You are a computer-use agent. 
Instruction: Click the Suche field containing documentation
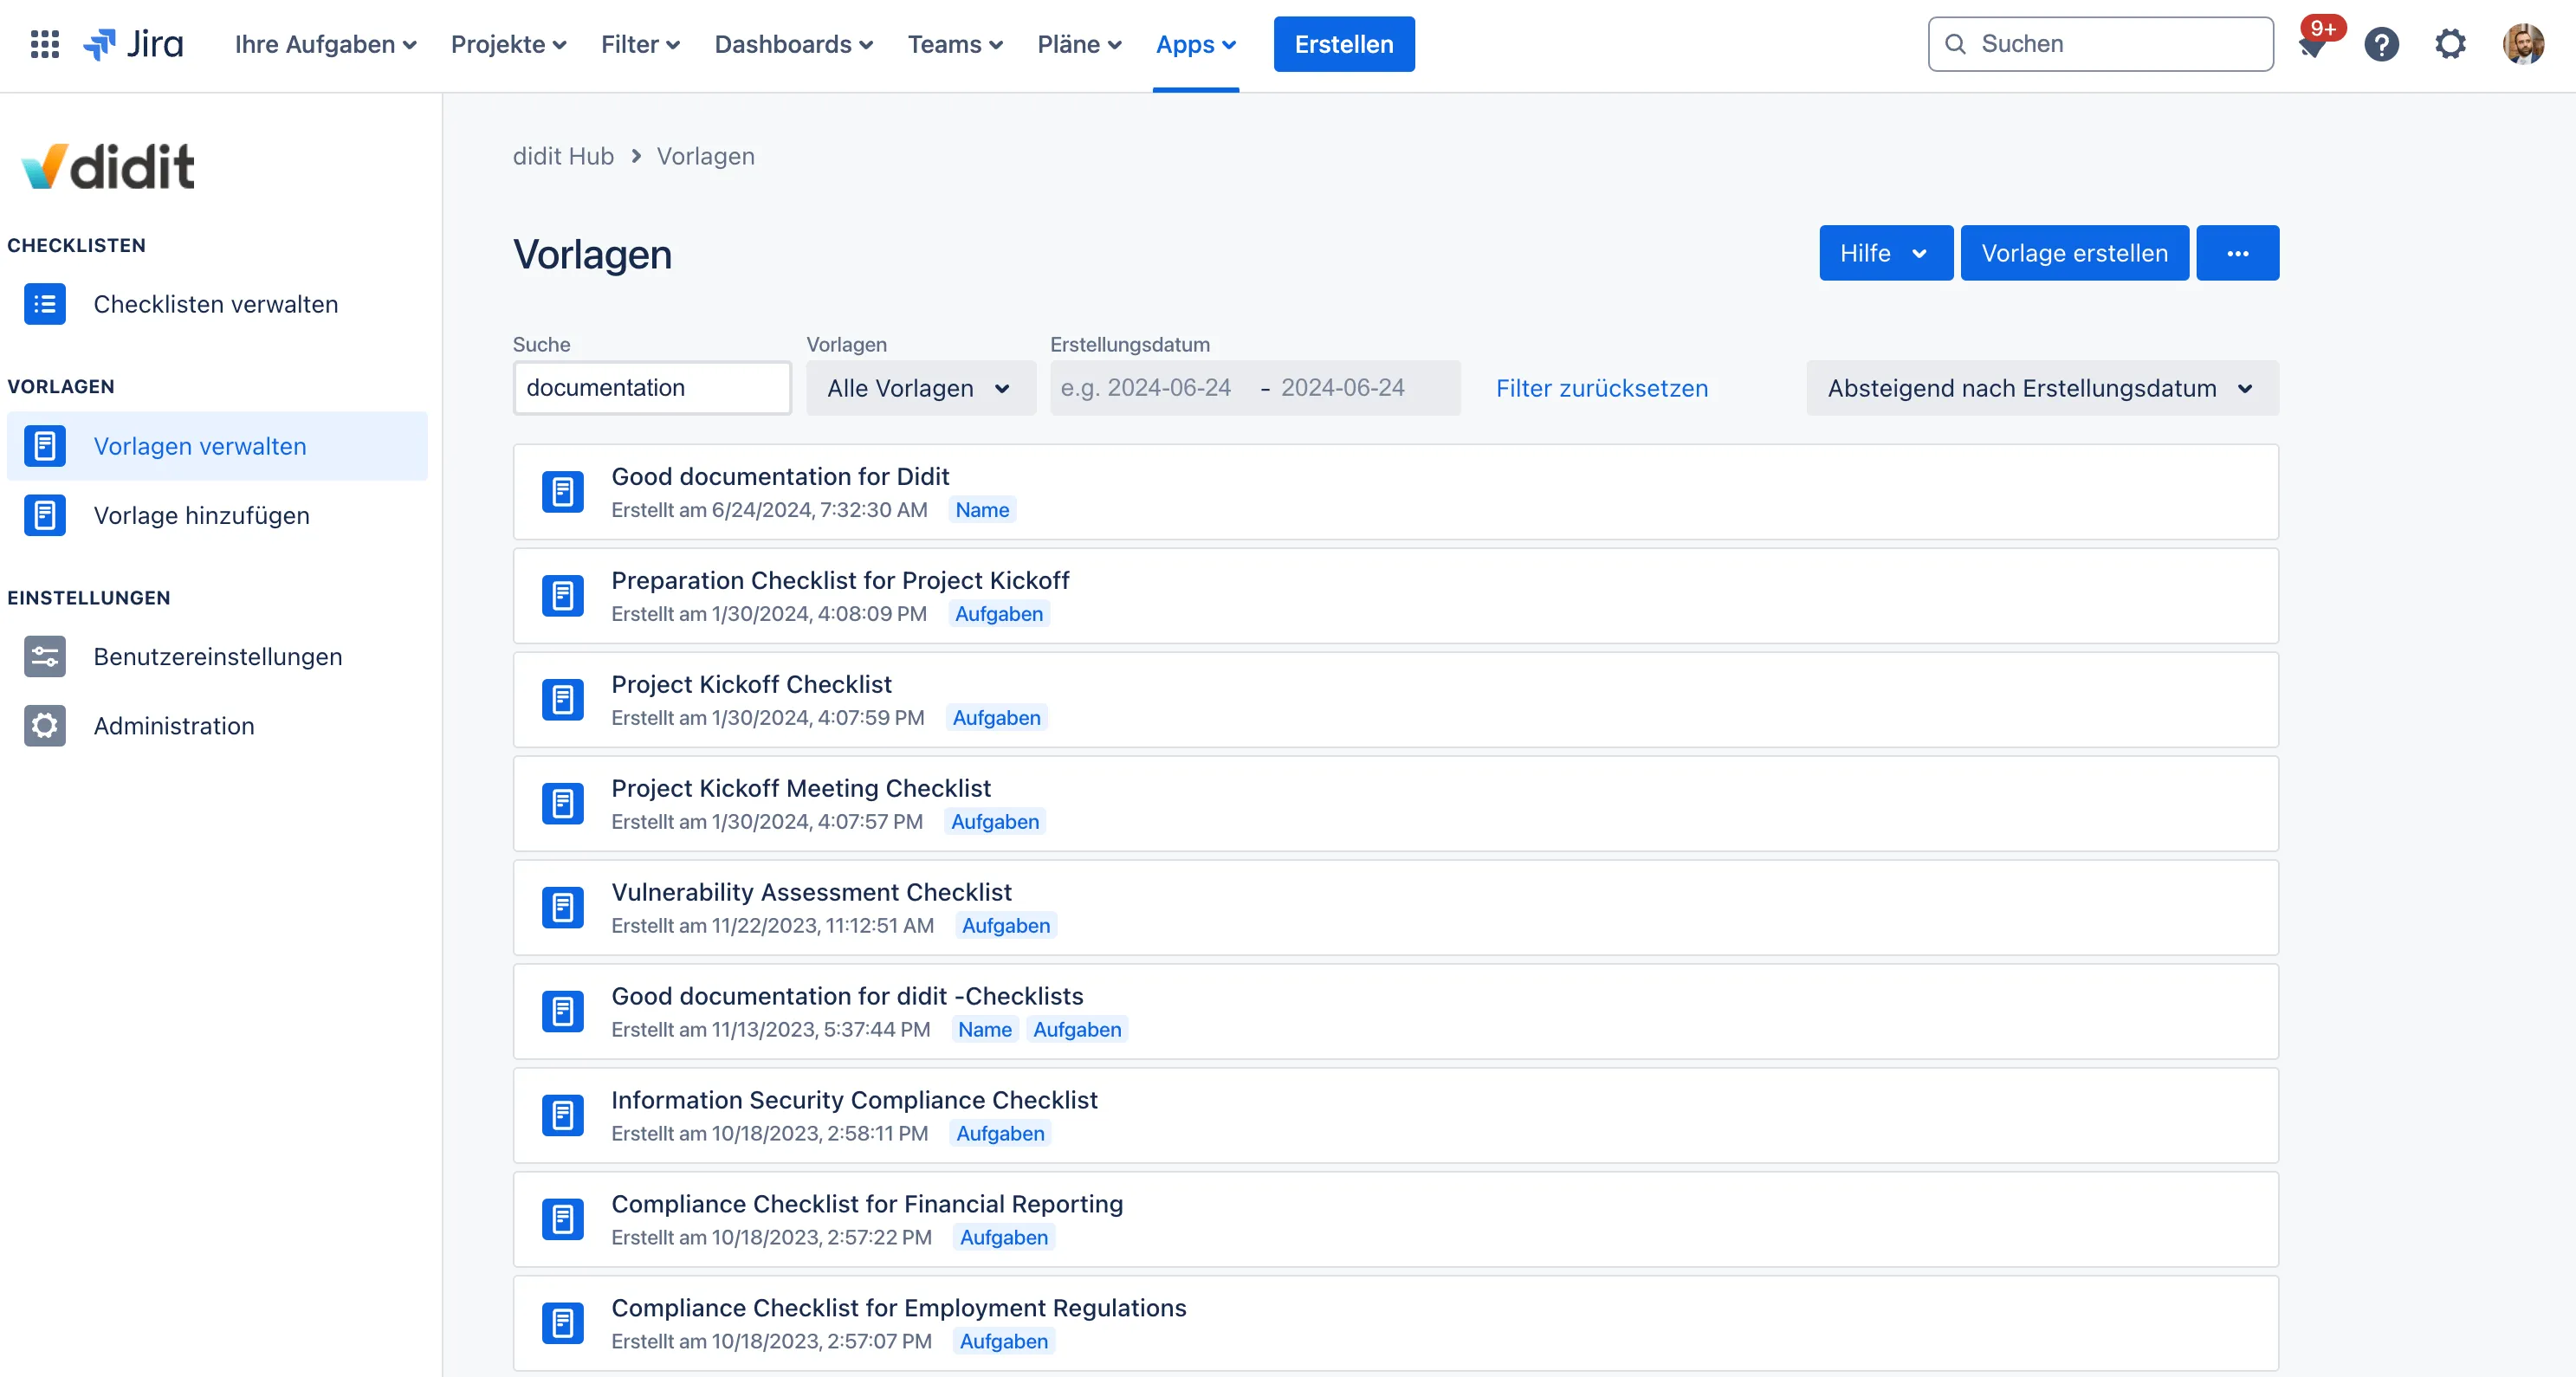[x=652, y=388]
